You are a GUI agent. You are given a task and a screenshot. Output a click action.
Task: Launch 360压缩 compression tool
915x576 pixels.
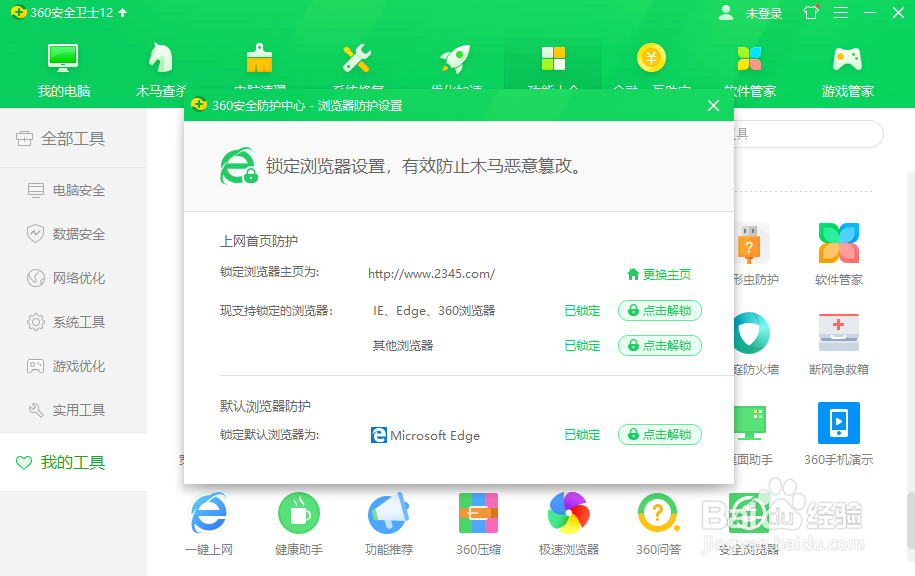coord(478,513)
